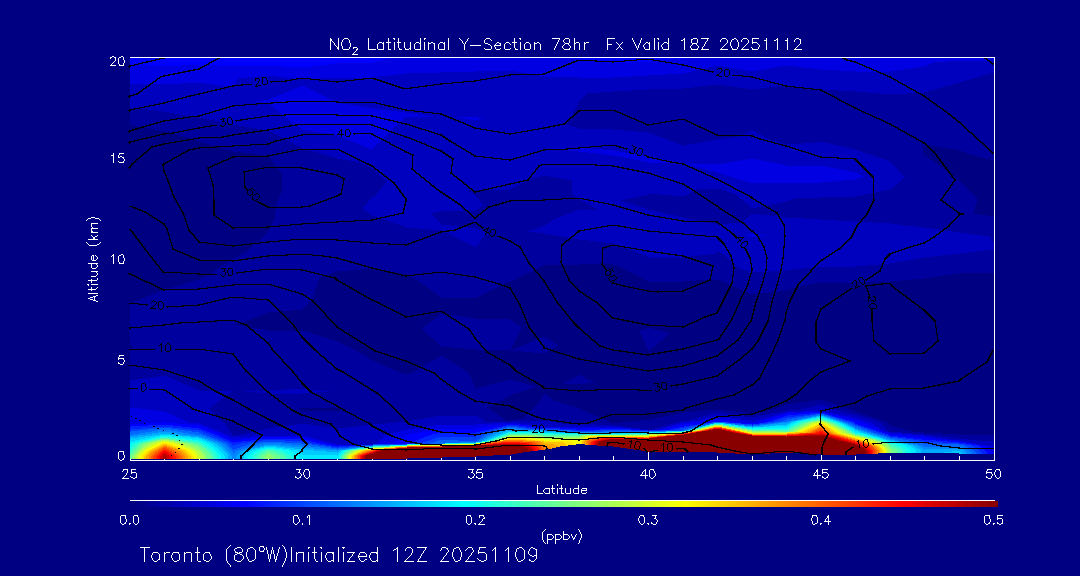
Task: Click the "(ppbv)" units label under colorbar
Action: pyautogui.click(x=561, y=536)
